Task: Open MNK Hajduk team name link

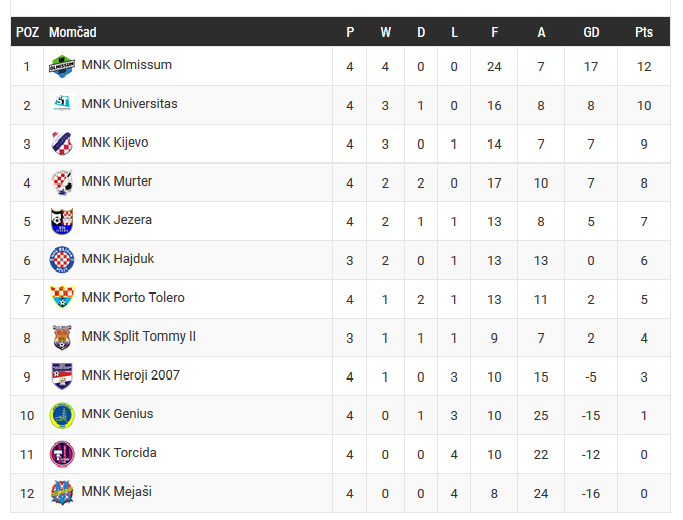Action: point(117,259)
